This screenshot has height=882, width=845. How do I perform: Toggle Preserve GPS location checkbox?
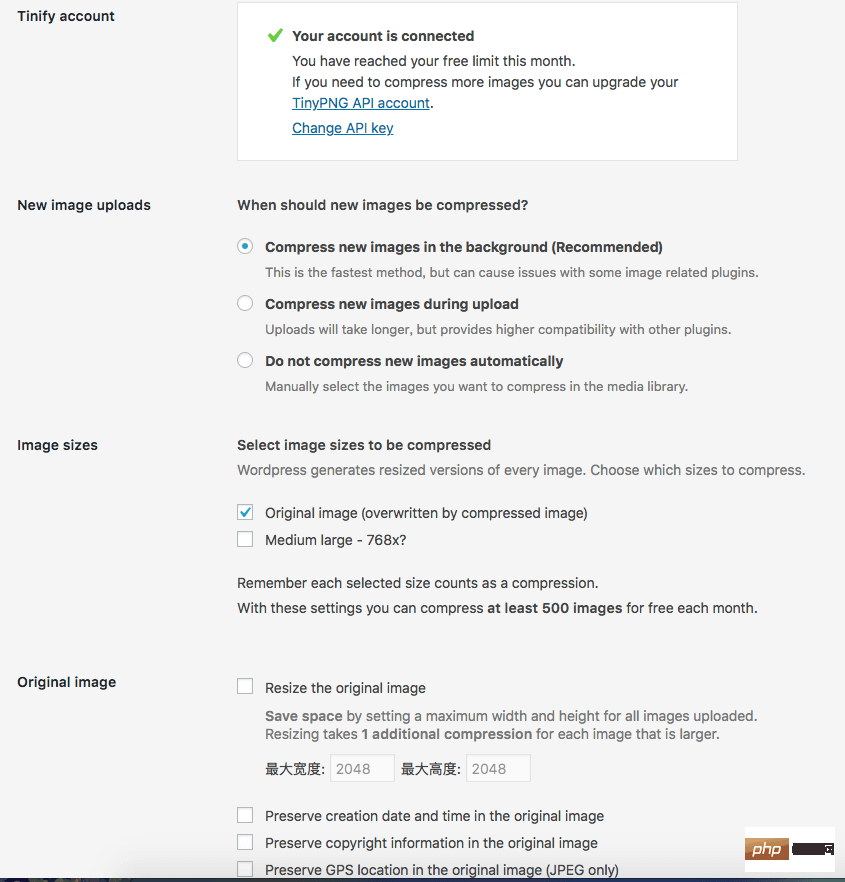tap(245, 869)
